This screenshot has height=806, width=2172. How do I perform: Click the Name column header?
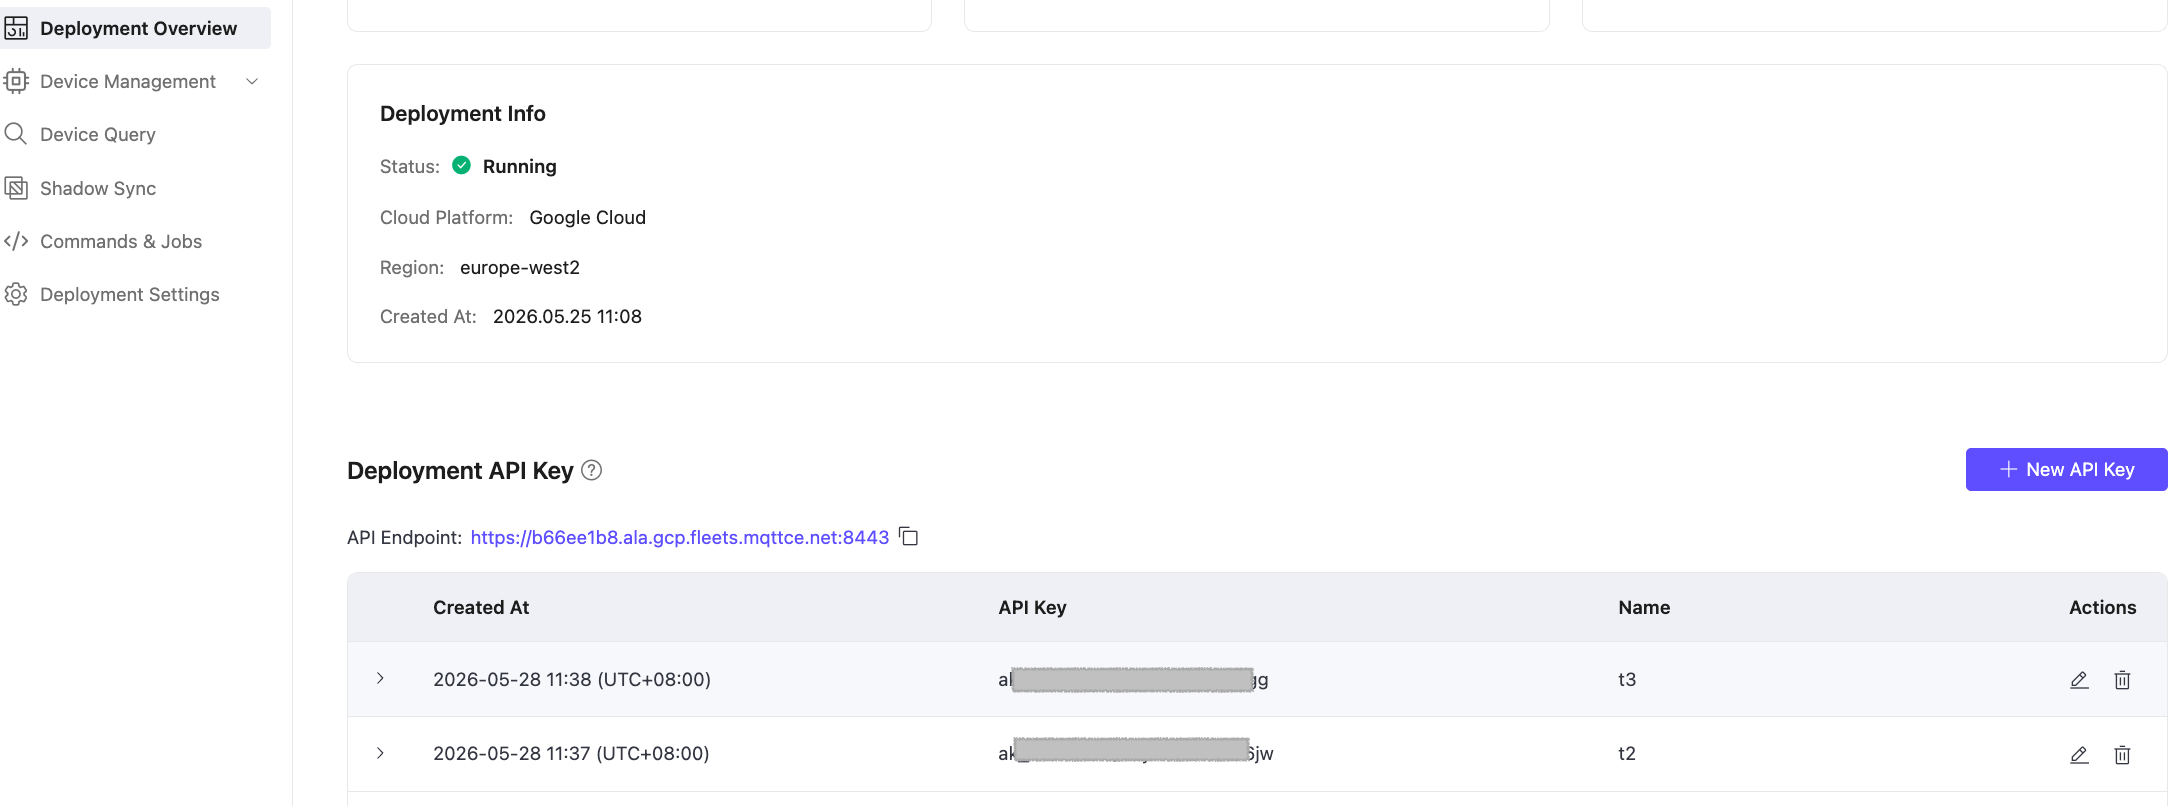1644,607
